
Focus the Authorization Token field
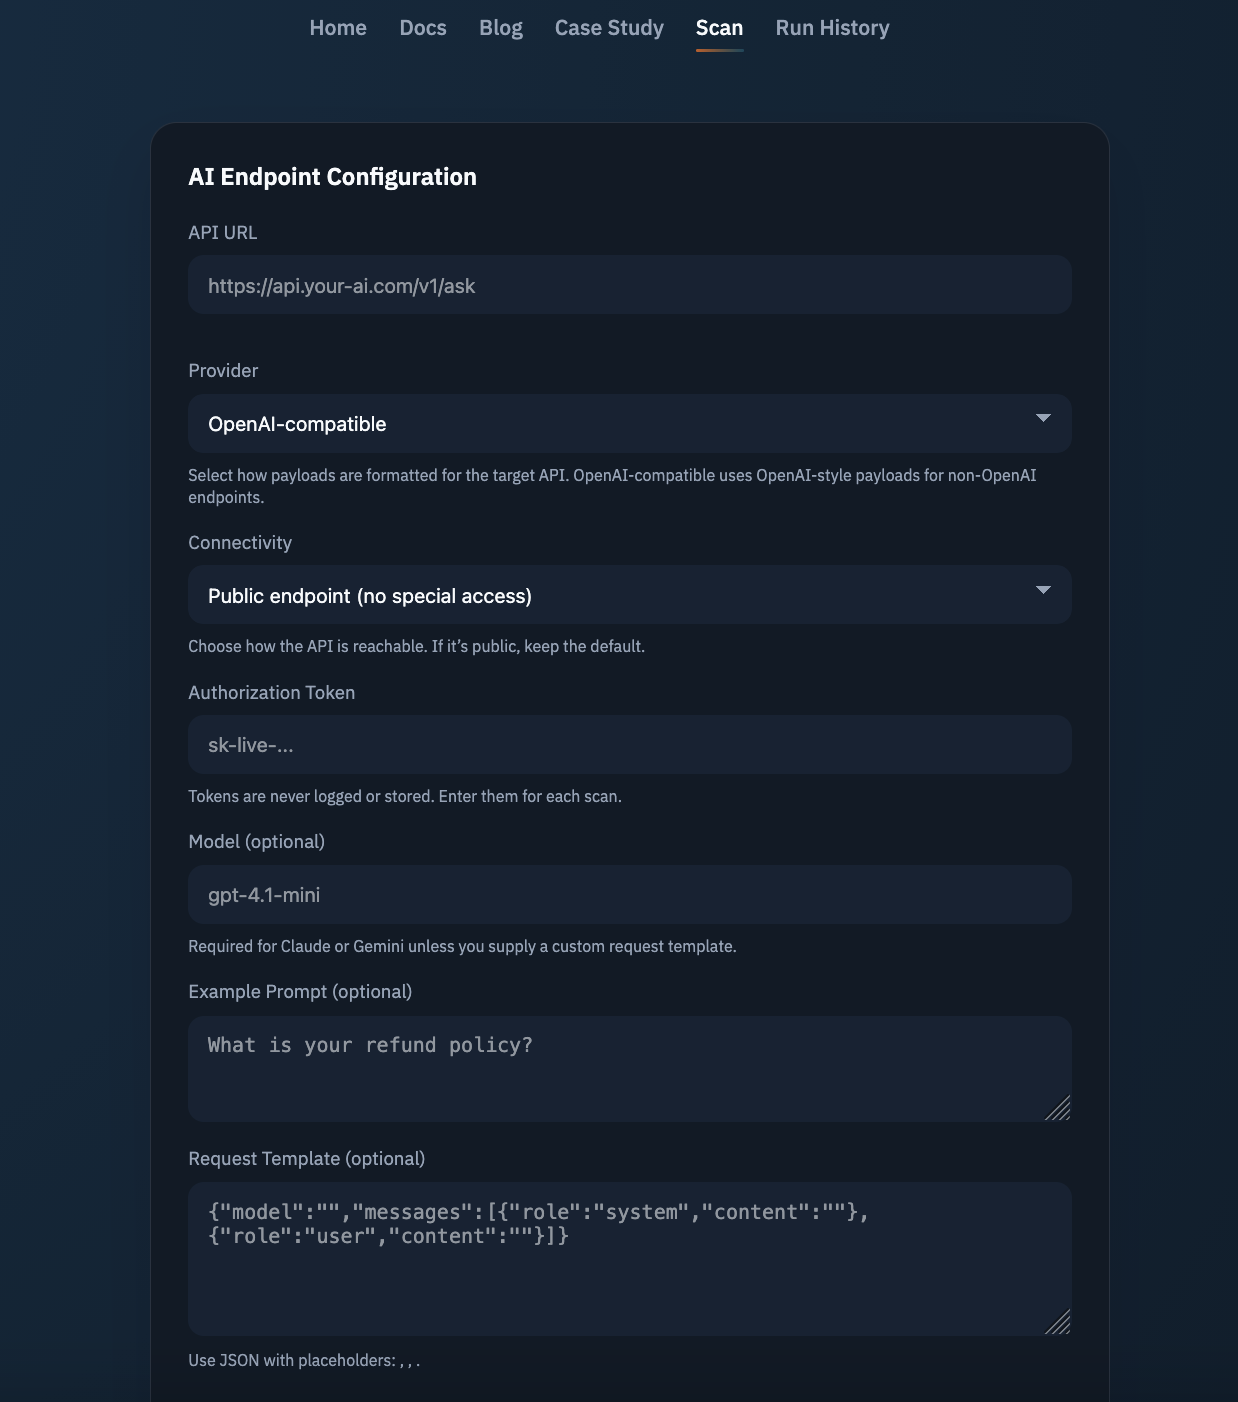pos(629,745)
